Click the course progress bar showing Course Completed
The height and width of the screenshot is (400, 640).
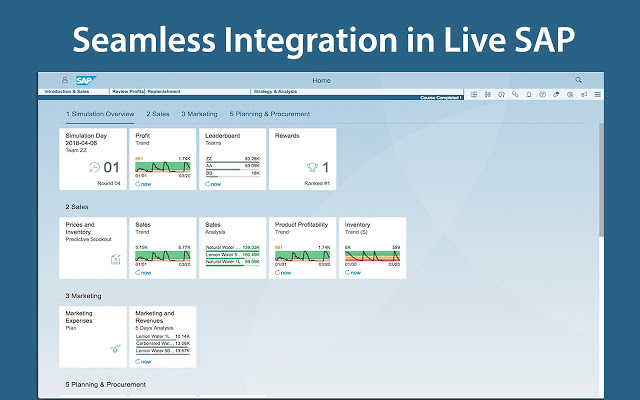(251, 98)
